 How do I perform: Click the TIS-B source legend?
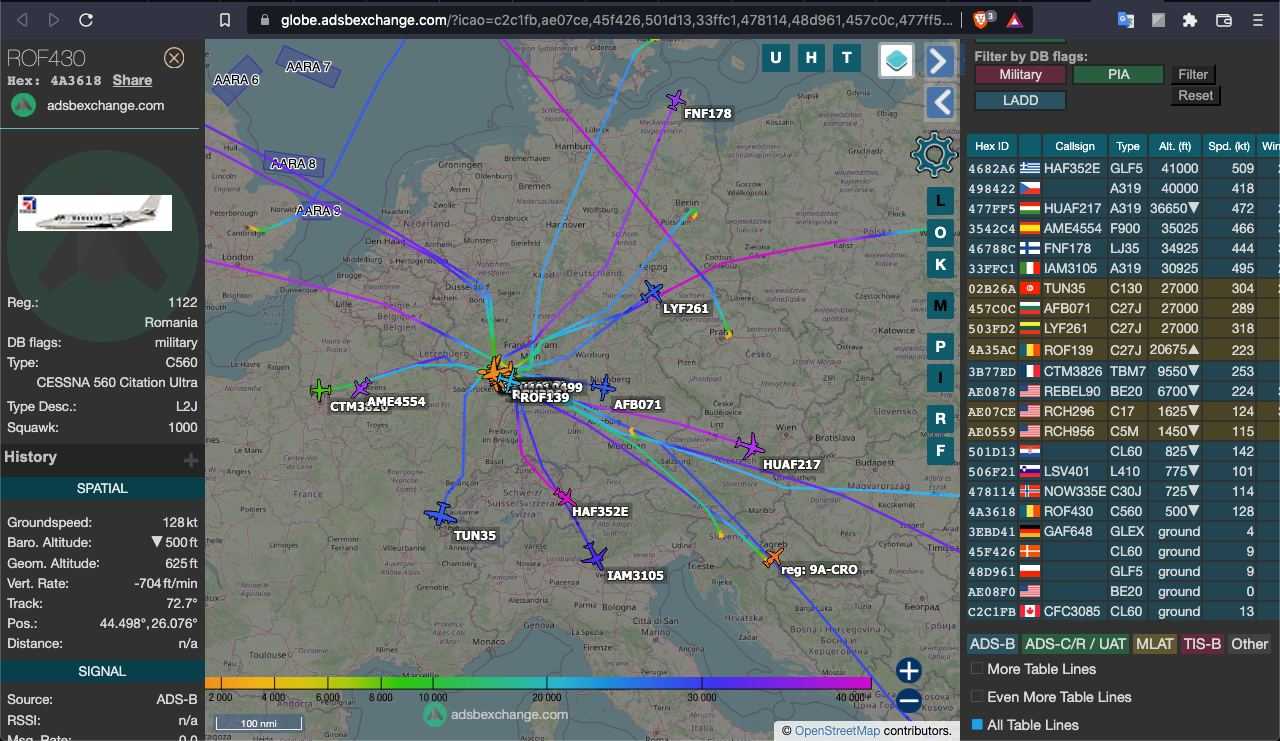1202,644
